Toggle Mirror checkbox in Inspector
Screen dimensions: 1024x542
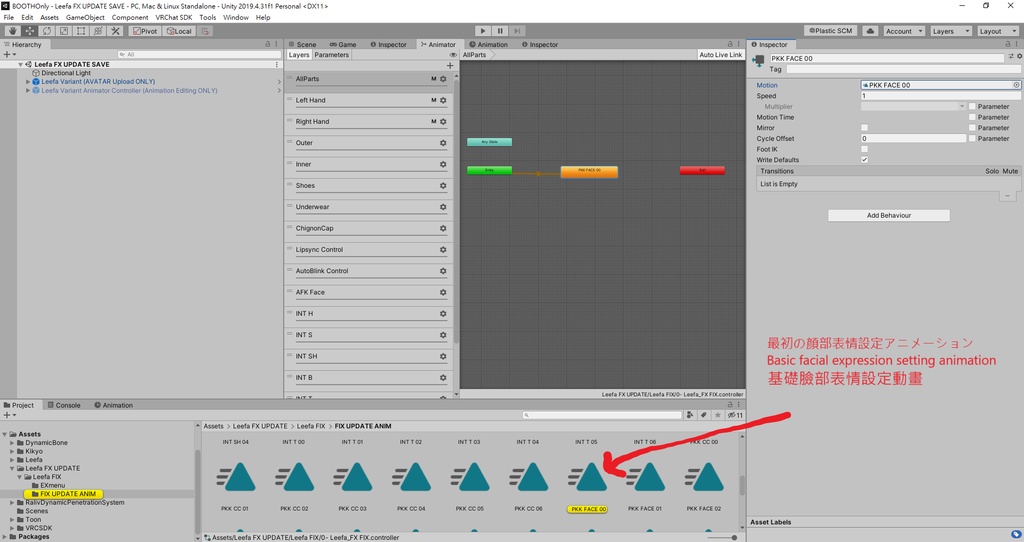(x=864, y=128)
